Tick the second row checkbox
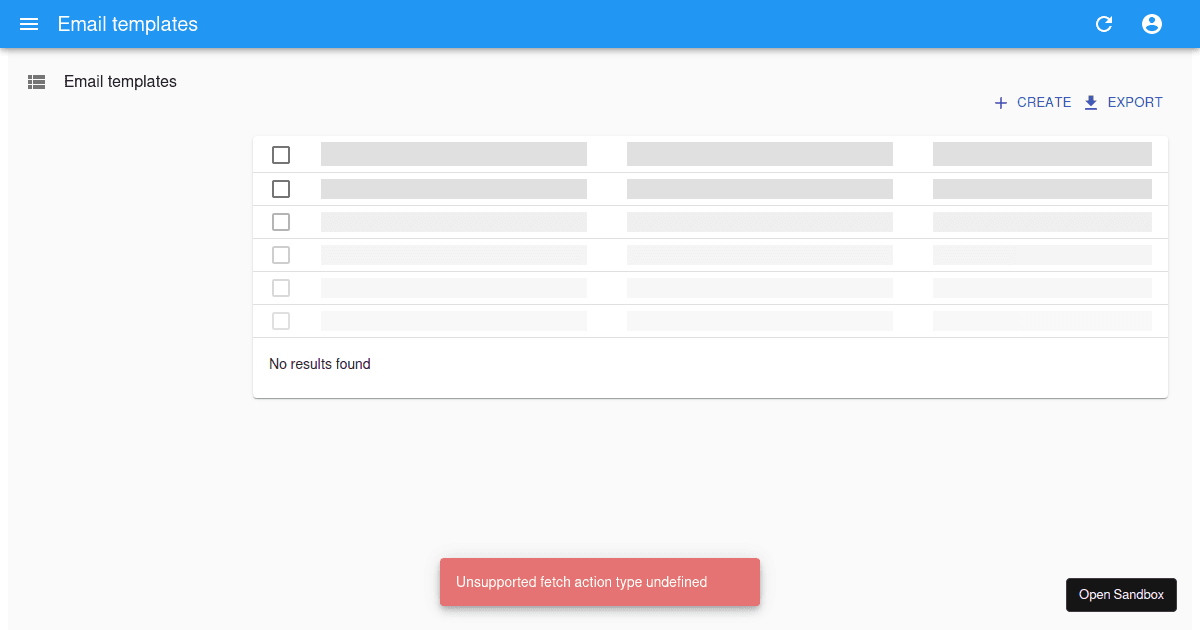 (x=281, y=188)
